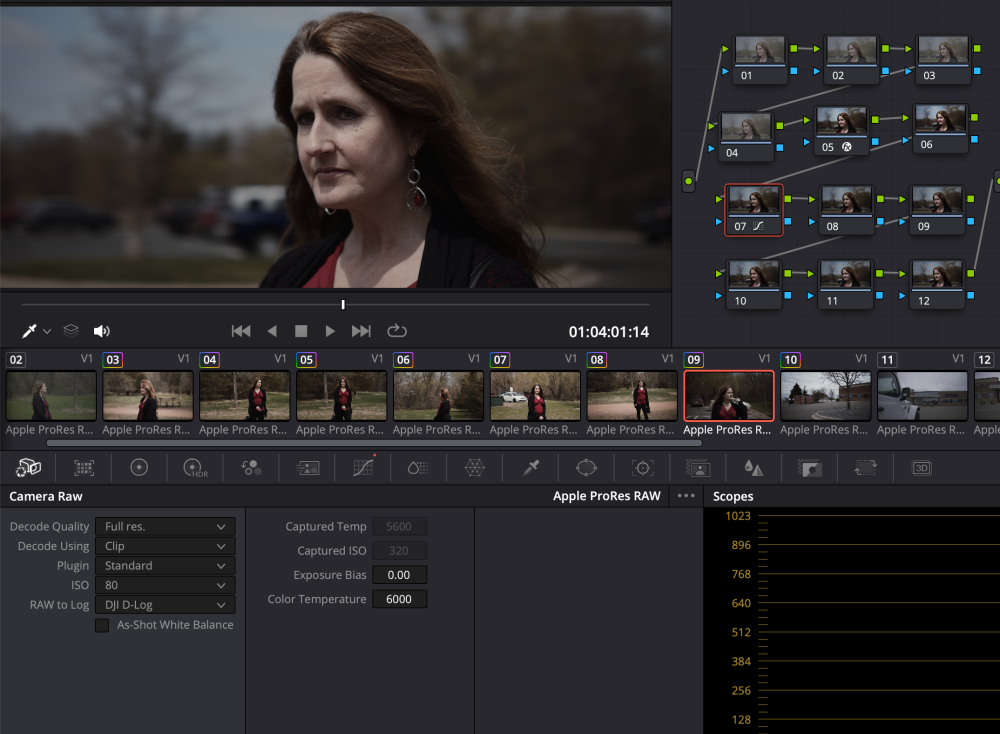Viewport: 1000px width, 734px height.
Task: Open the Curves palette
Action: click(x=363, y=467)
